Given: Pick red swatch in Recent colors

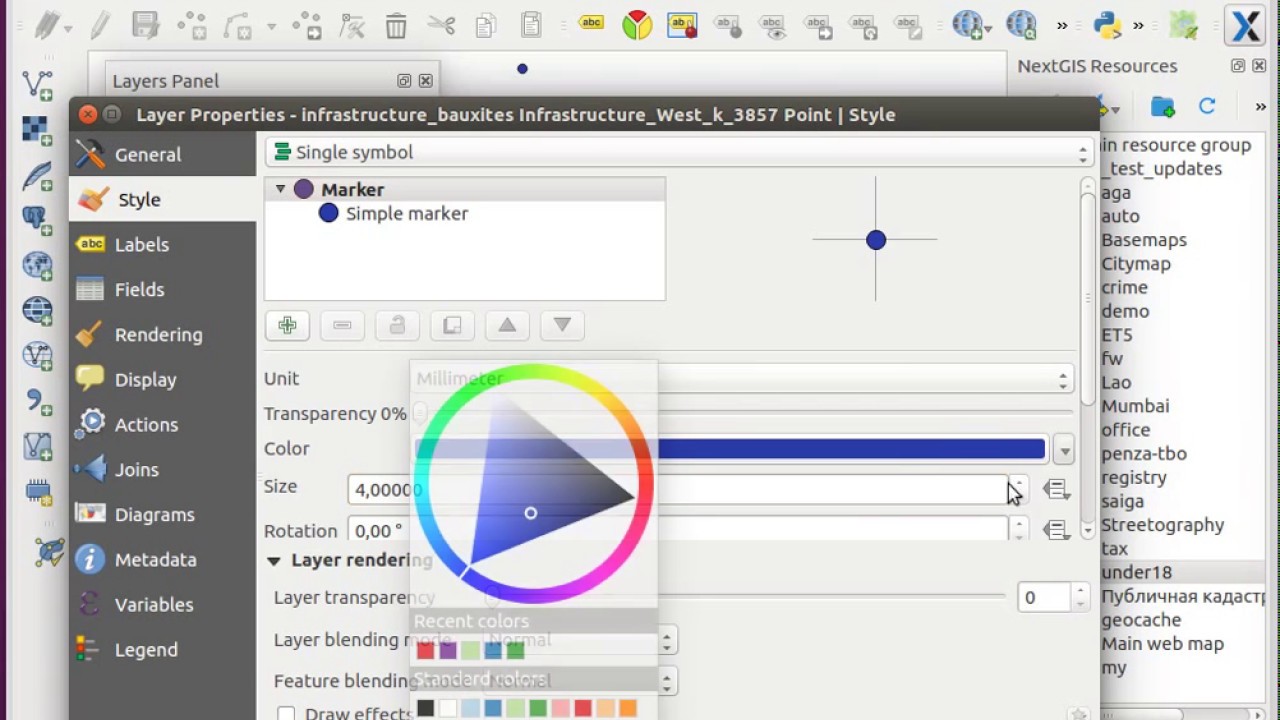Looking at the screenshot, I should [x=425, y=651].
